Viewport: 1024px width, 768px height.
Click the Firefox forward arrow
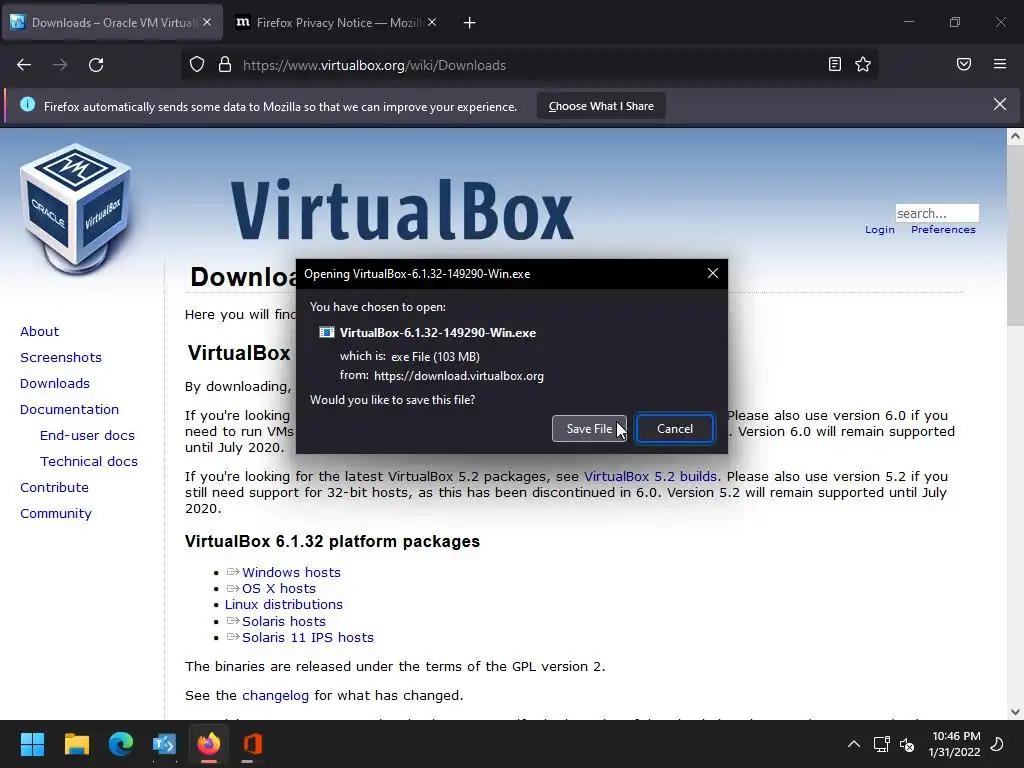60,65
